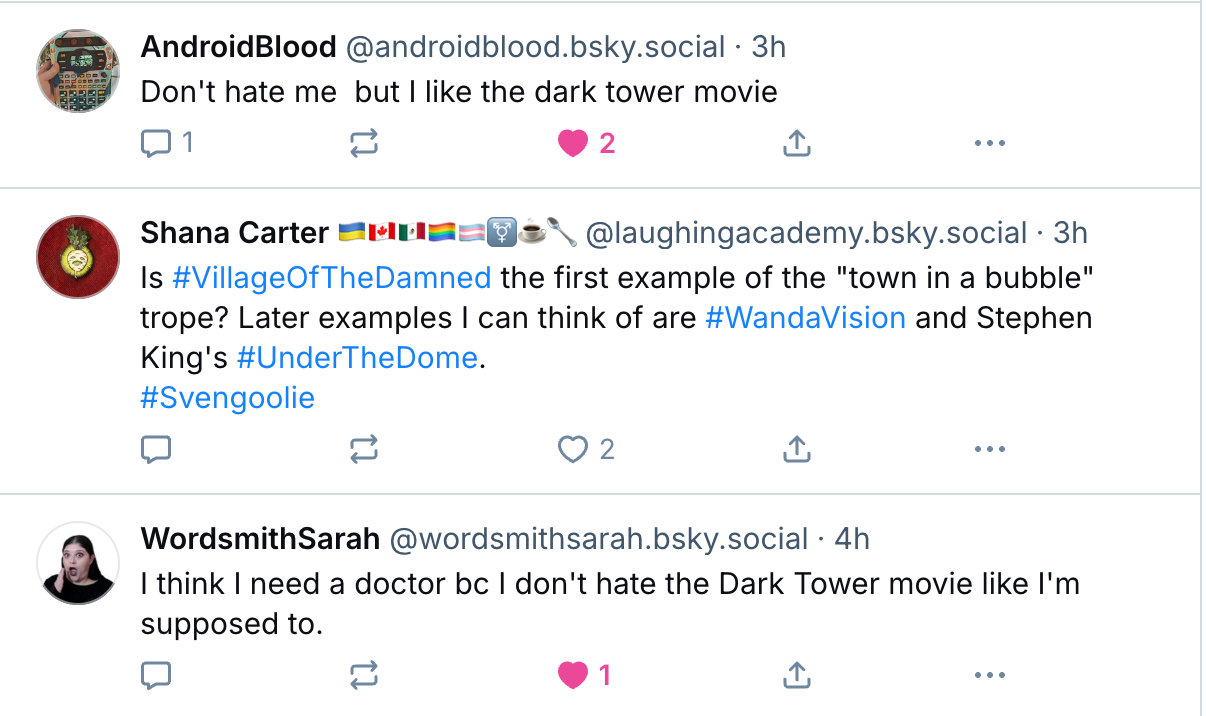This screenshot has width=1206, height=716.
Task: Share Shana Carter's post
Action: pos(796,450)
